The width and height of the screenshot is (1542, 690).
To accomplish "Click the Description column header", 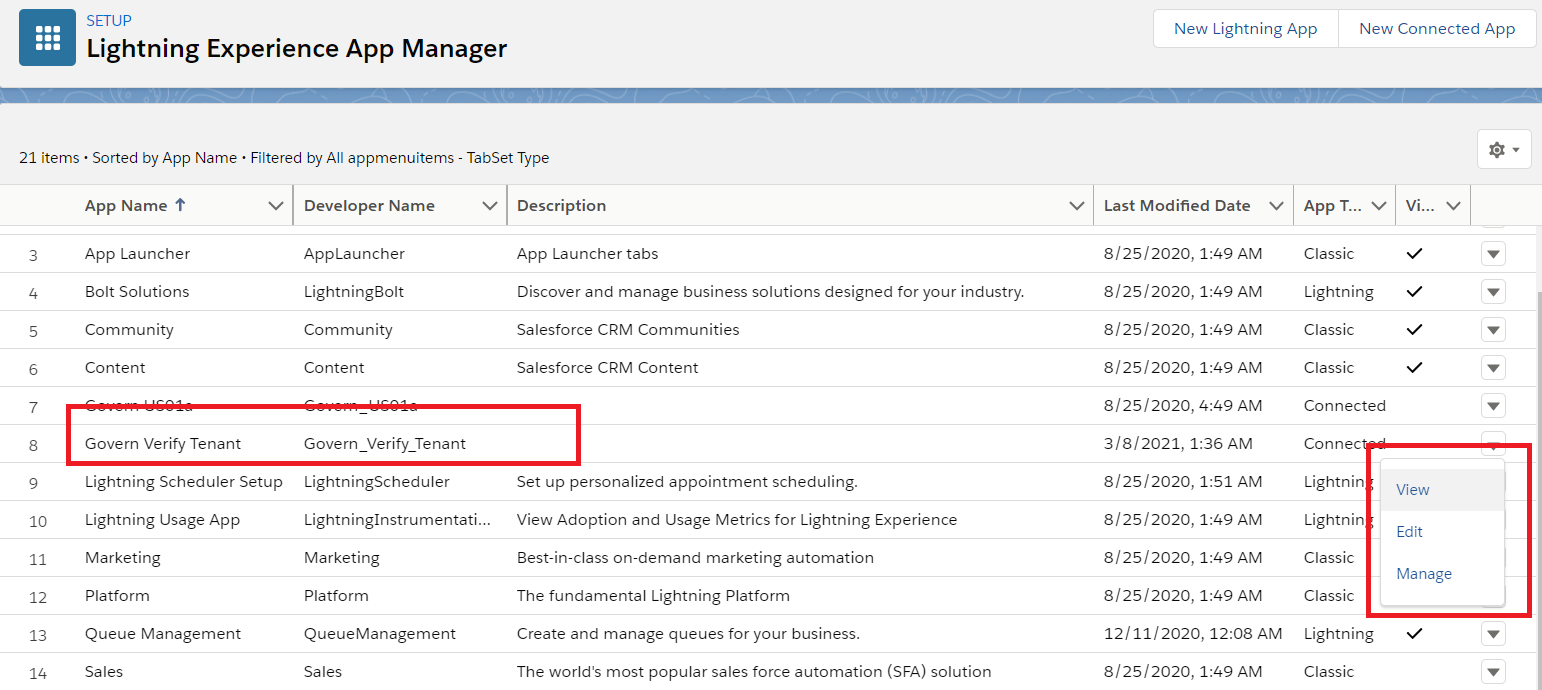I will (561, 205).
